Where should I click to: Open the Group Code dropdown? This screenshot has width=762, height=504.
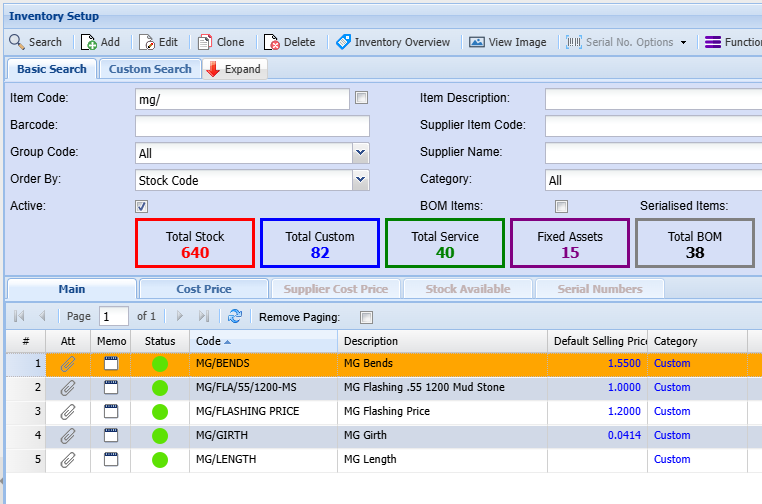coord(360,153)
